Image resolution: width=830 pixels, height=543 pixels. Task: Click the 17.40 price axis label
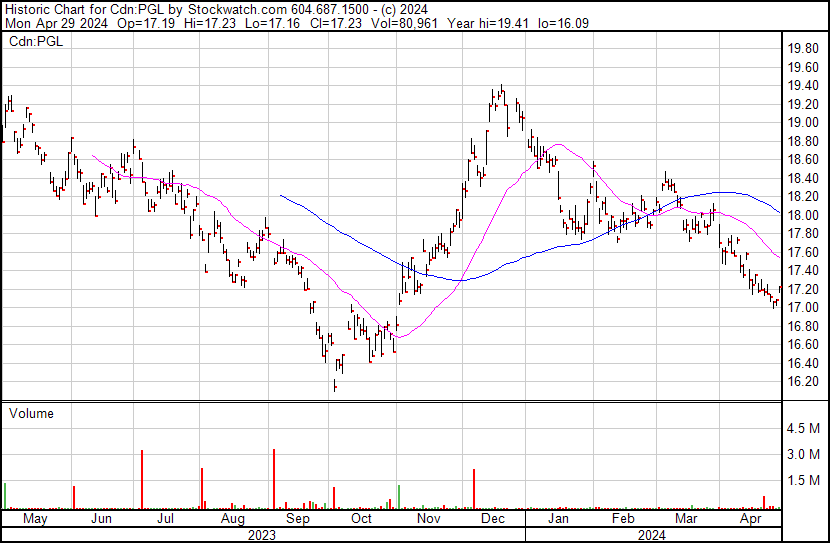click(803, 271)
